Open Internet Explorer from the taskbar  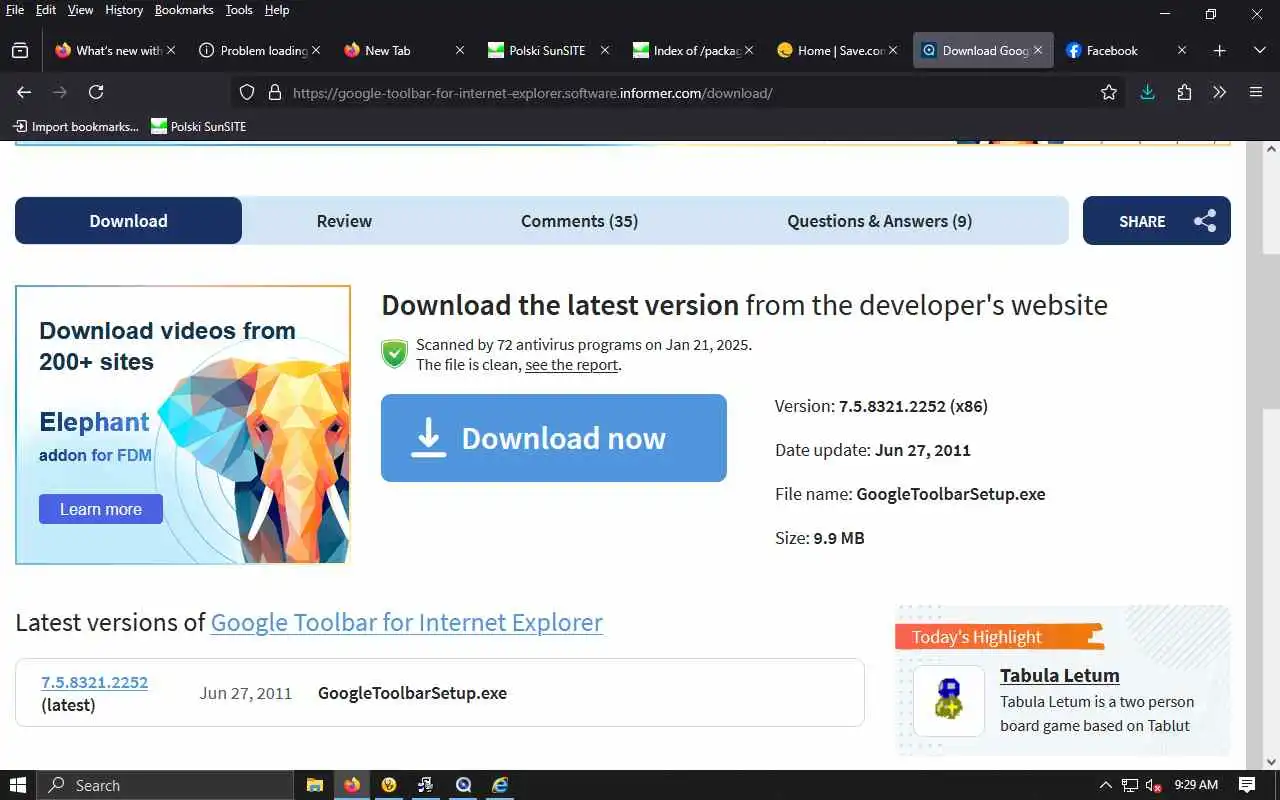(x=500, y=785)
